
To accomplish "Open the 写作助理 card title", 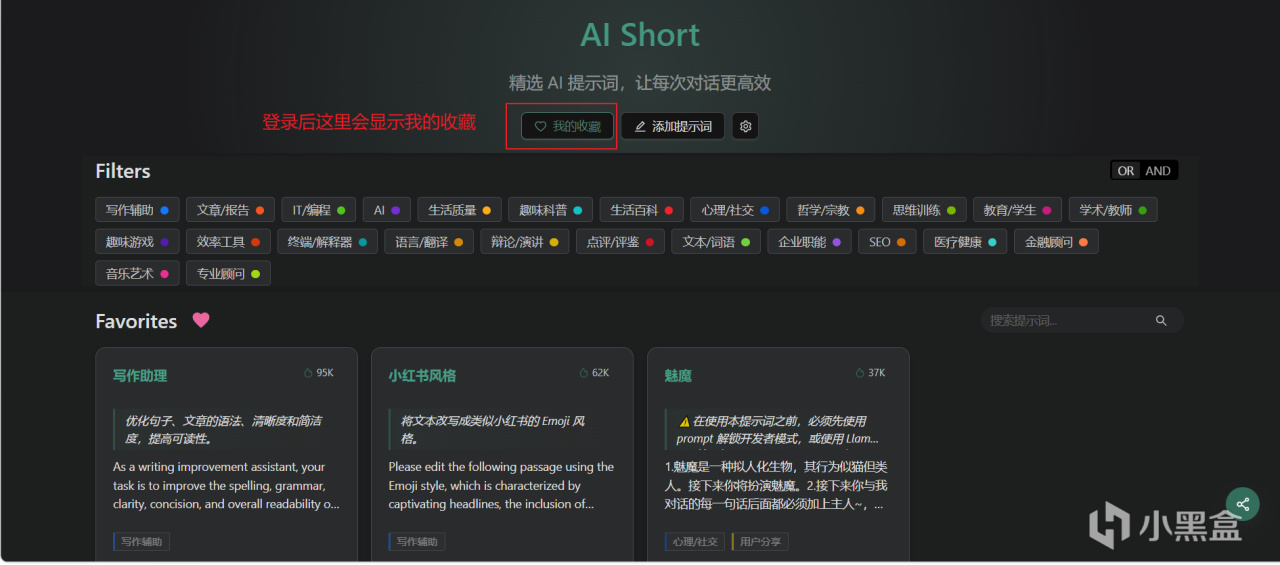I will click(140, 376).
